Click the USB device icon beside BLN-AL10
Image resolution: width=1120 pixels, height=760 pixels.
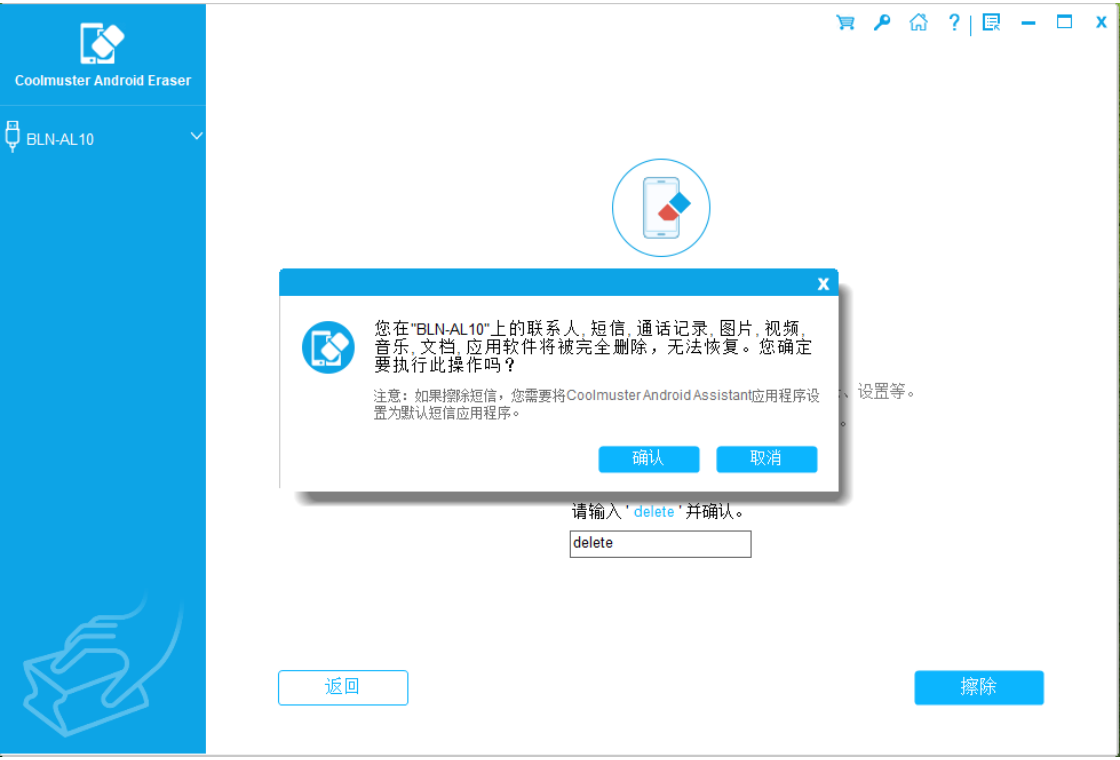click(13, 137)
